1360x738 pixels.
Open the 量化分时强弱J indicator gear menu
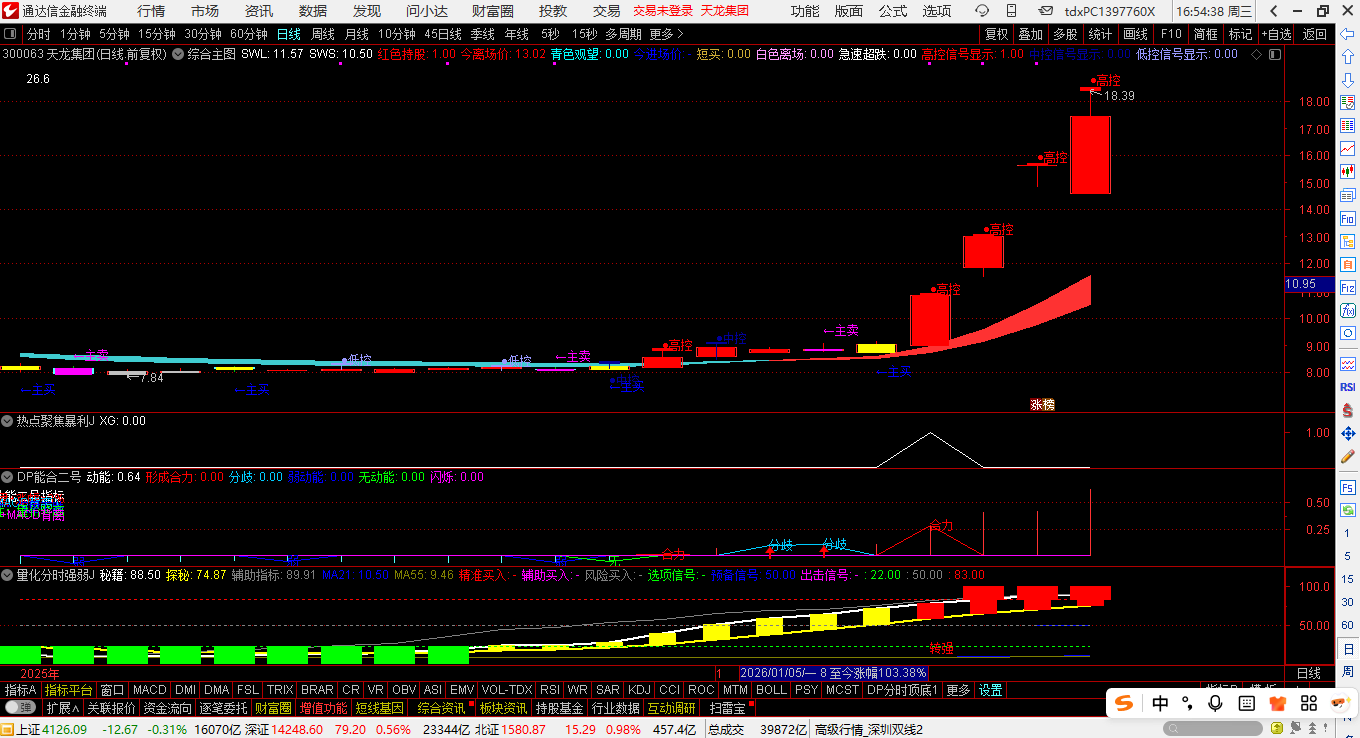click(8, 575)
